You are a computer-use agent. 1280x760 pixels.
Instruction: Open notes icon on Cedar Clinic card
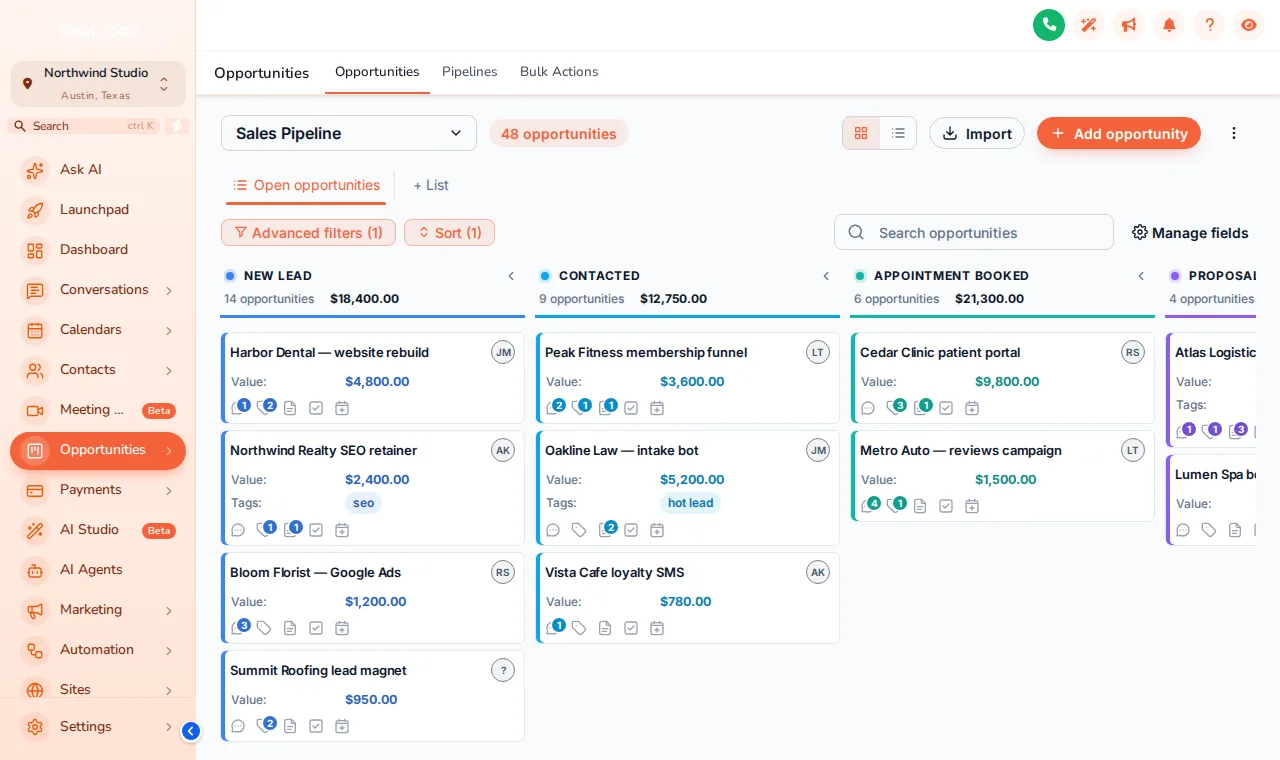point(922,407)
